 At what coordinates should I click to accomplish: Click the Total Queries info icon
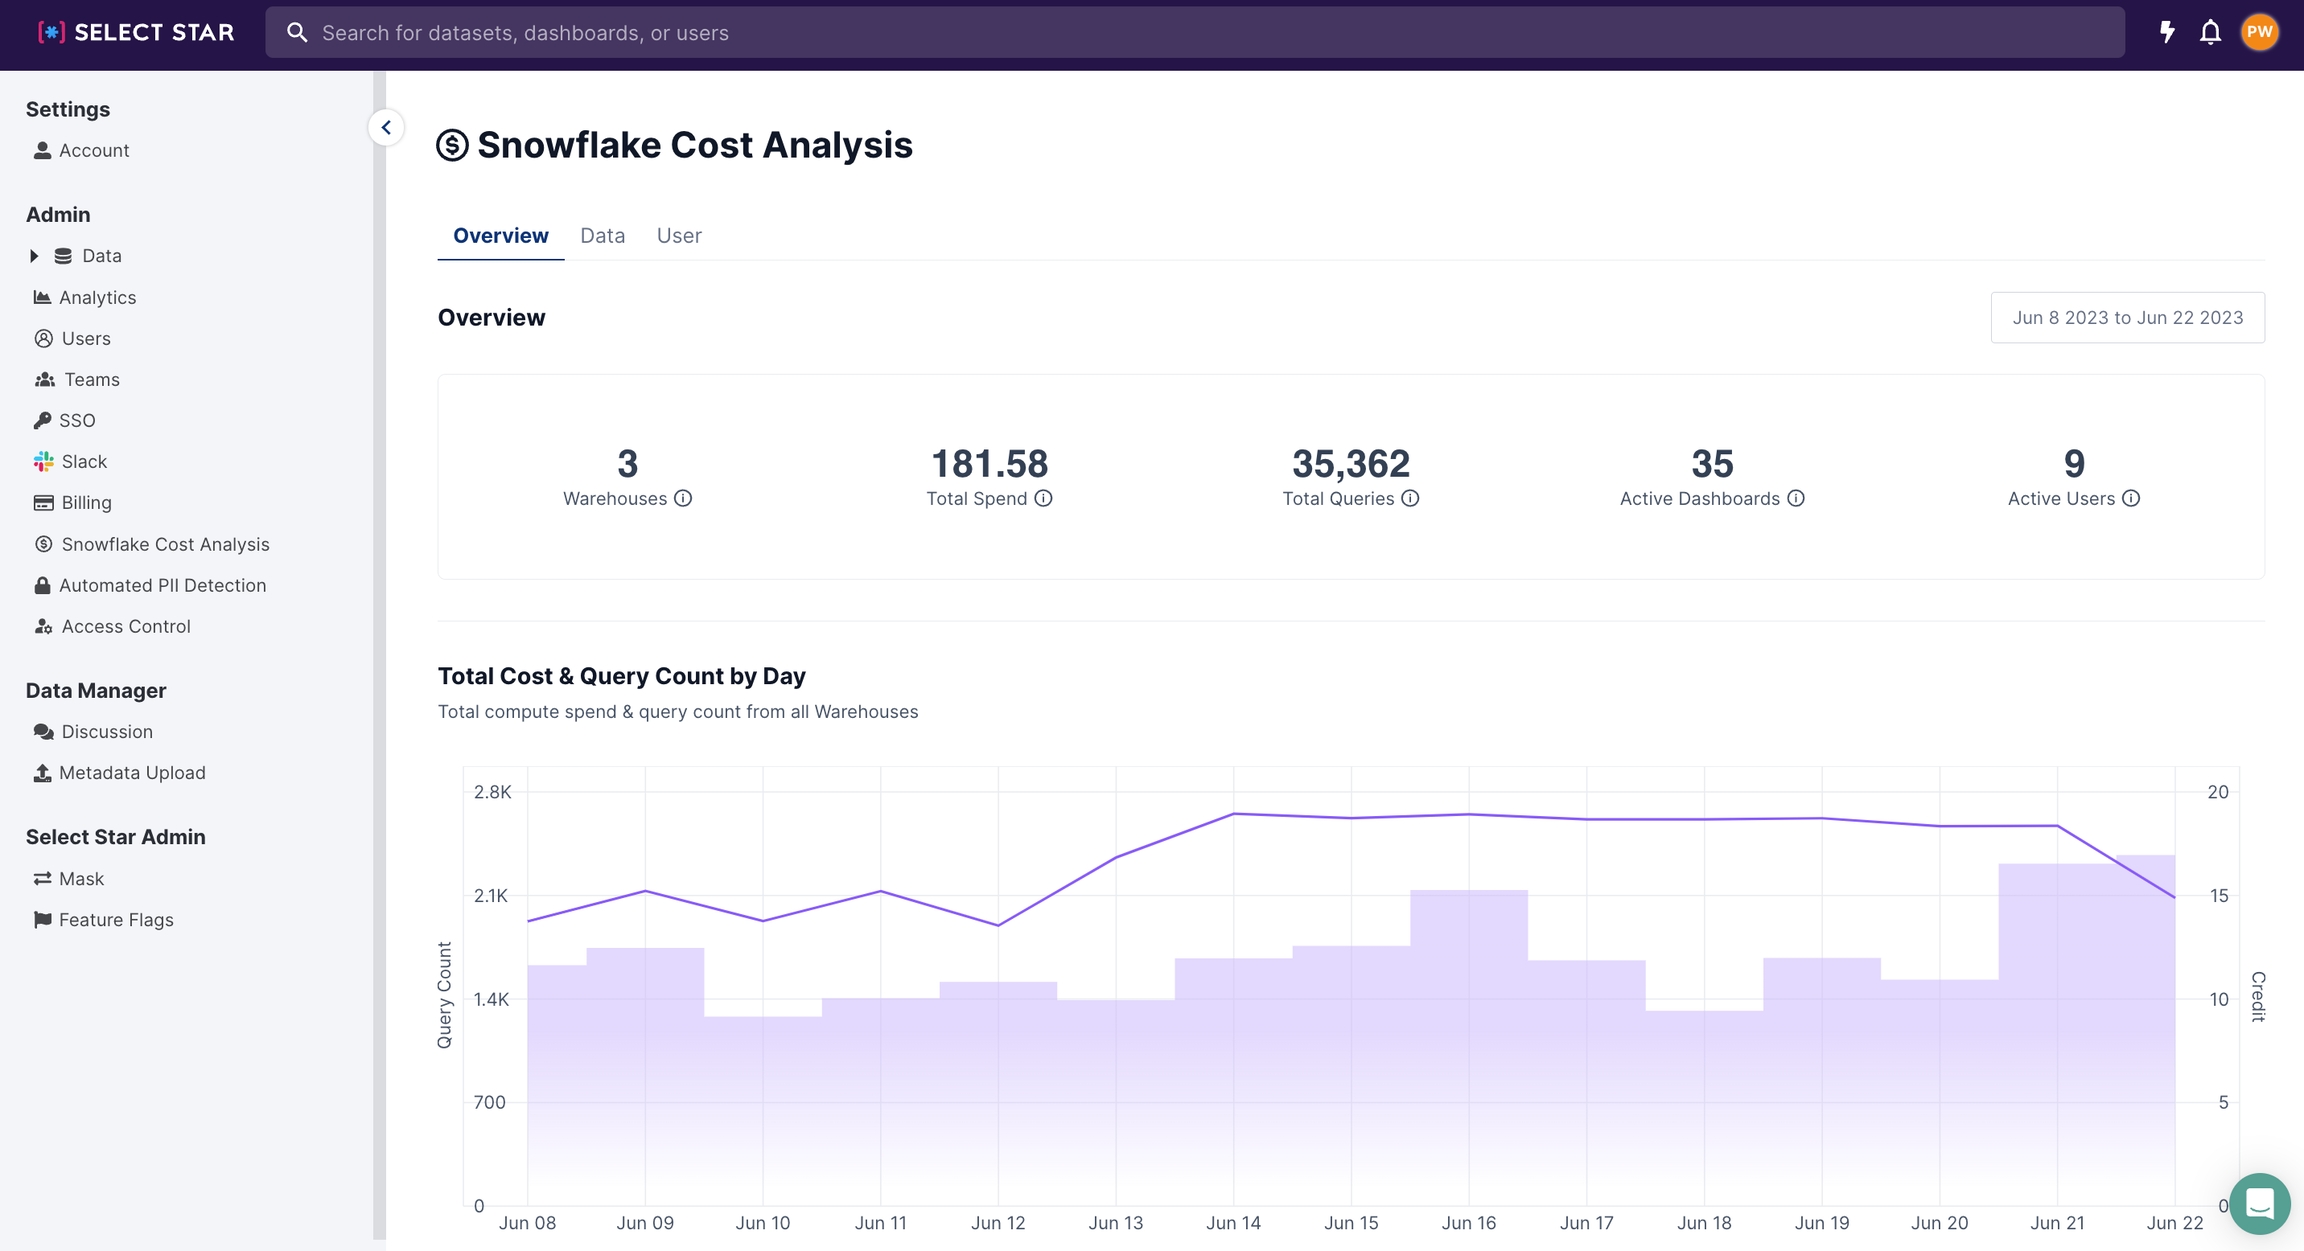click(1410, 498)
